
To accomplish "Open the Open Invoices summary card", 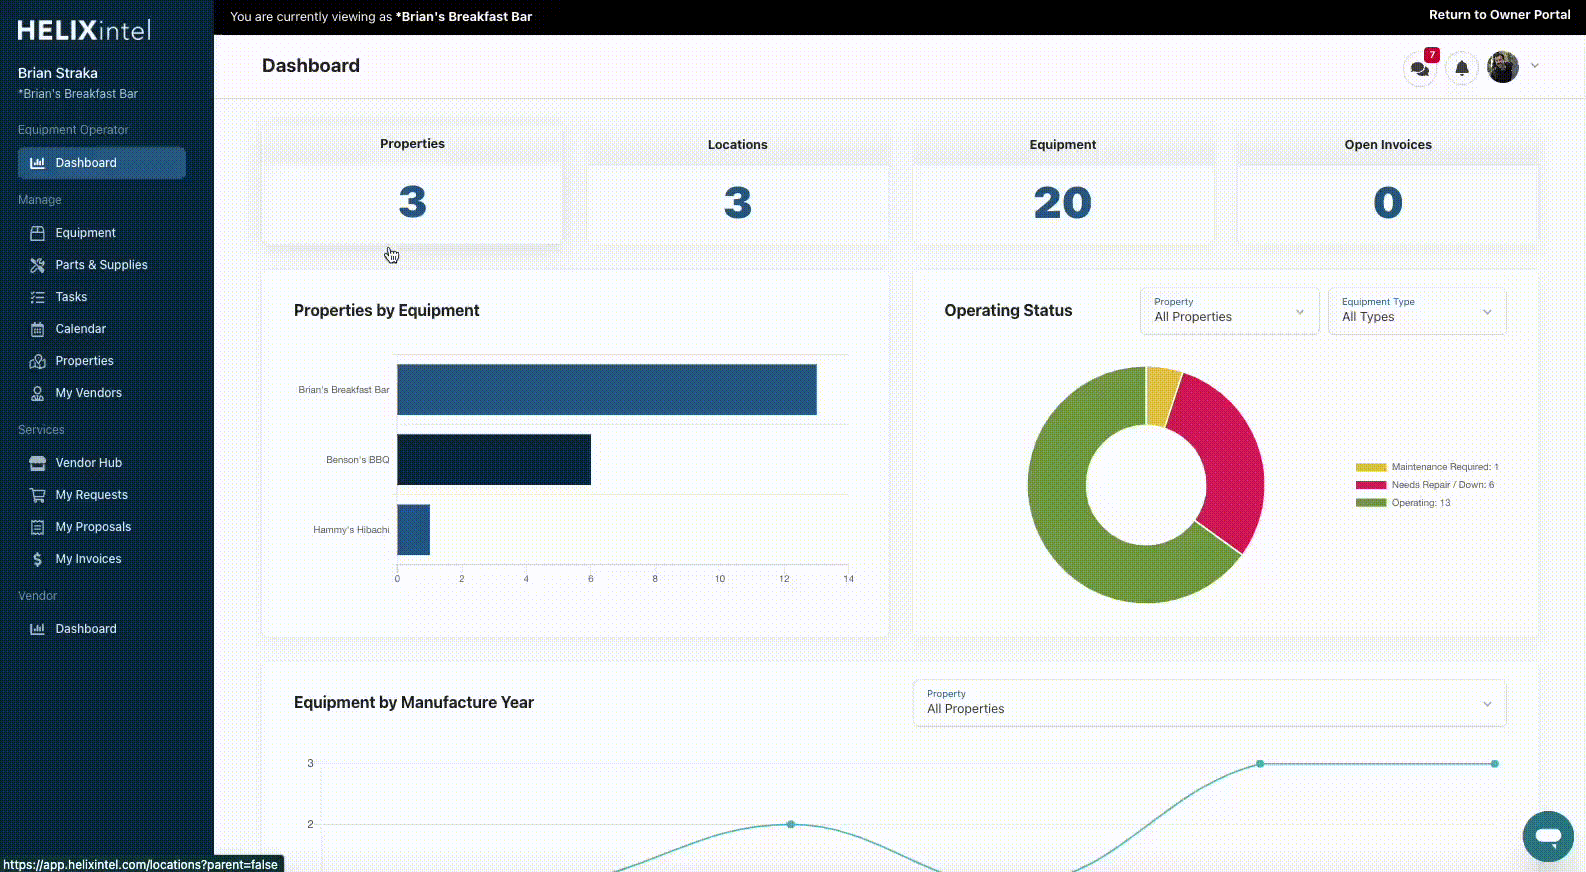I will pyautogui.click(x=1388, y=184).
